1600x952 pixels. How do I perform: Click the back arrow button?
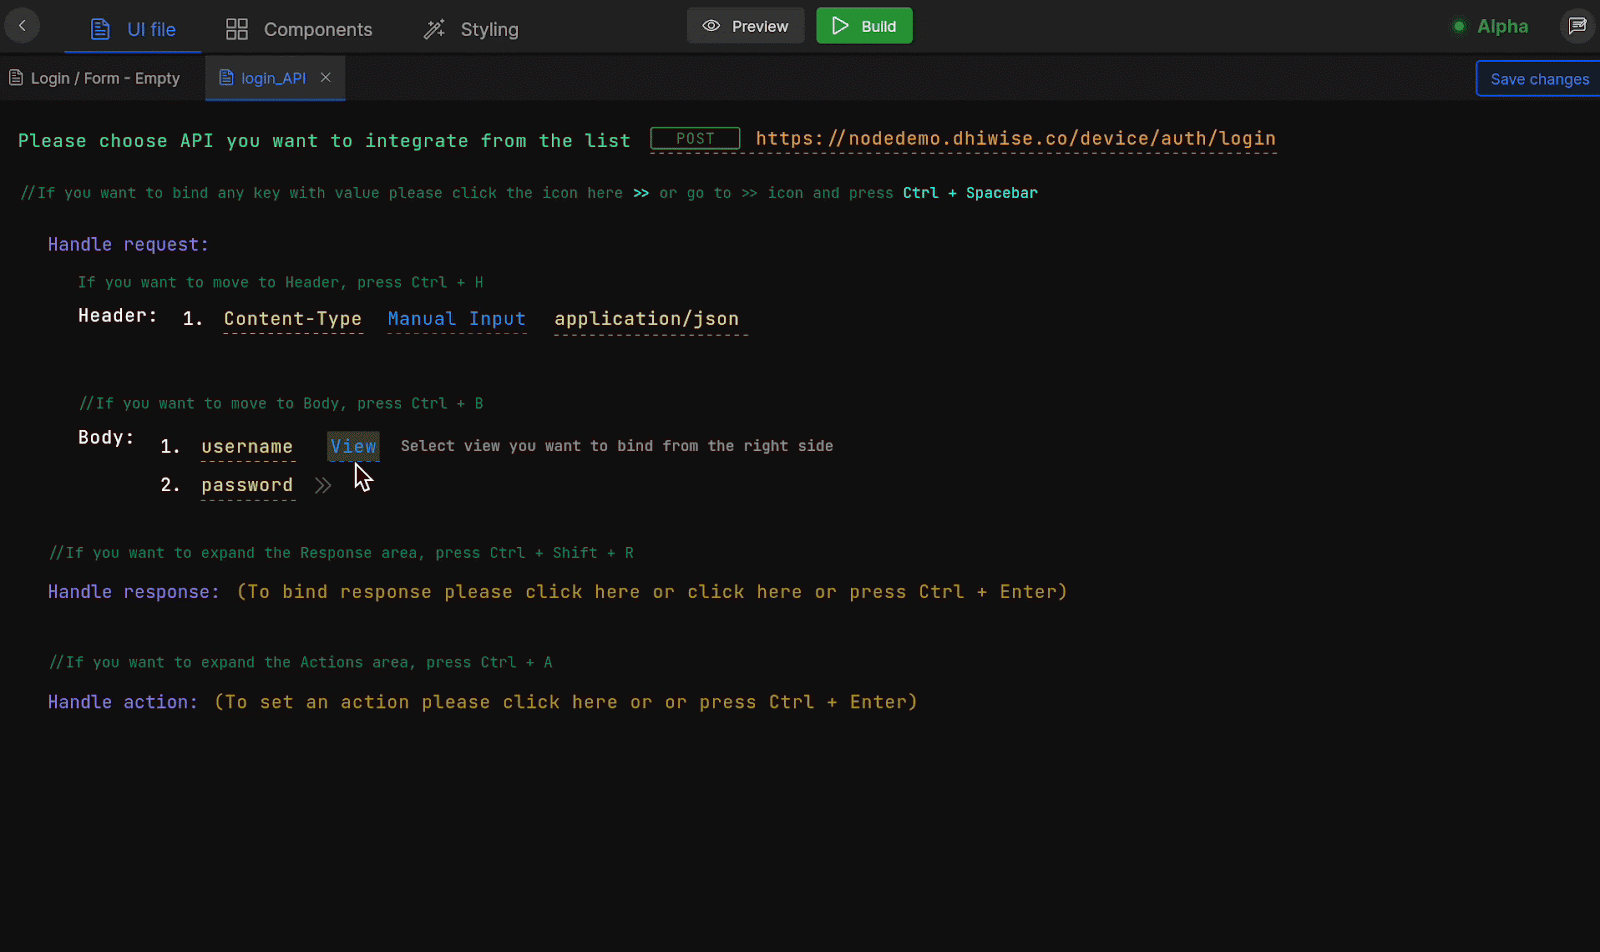22,26
